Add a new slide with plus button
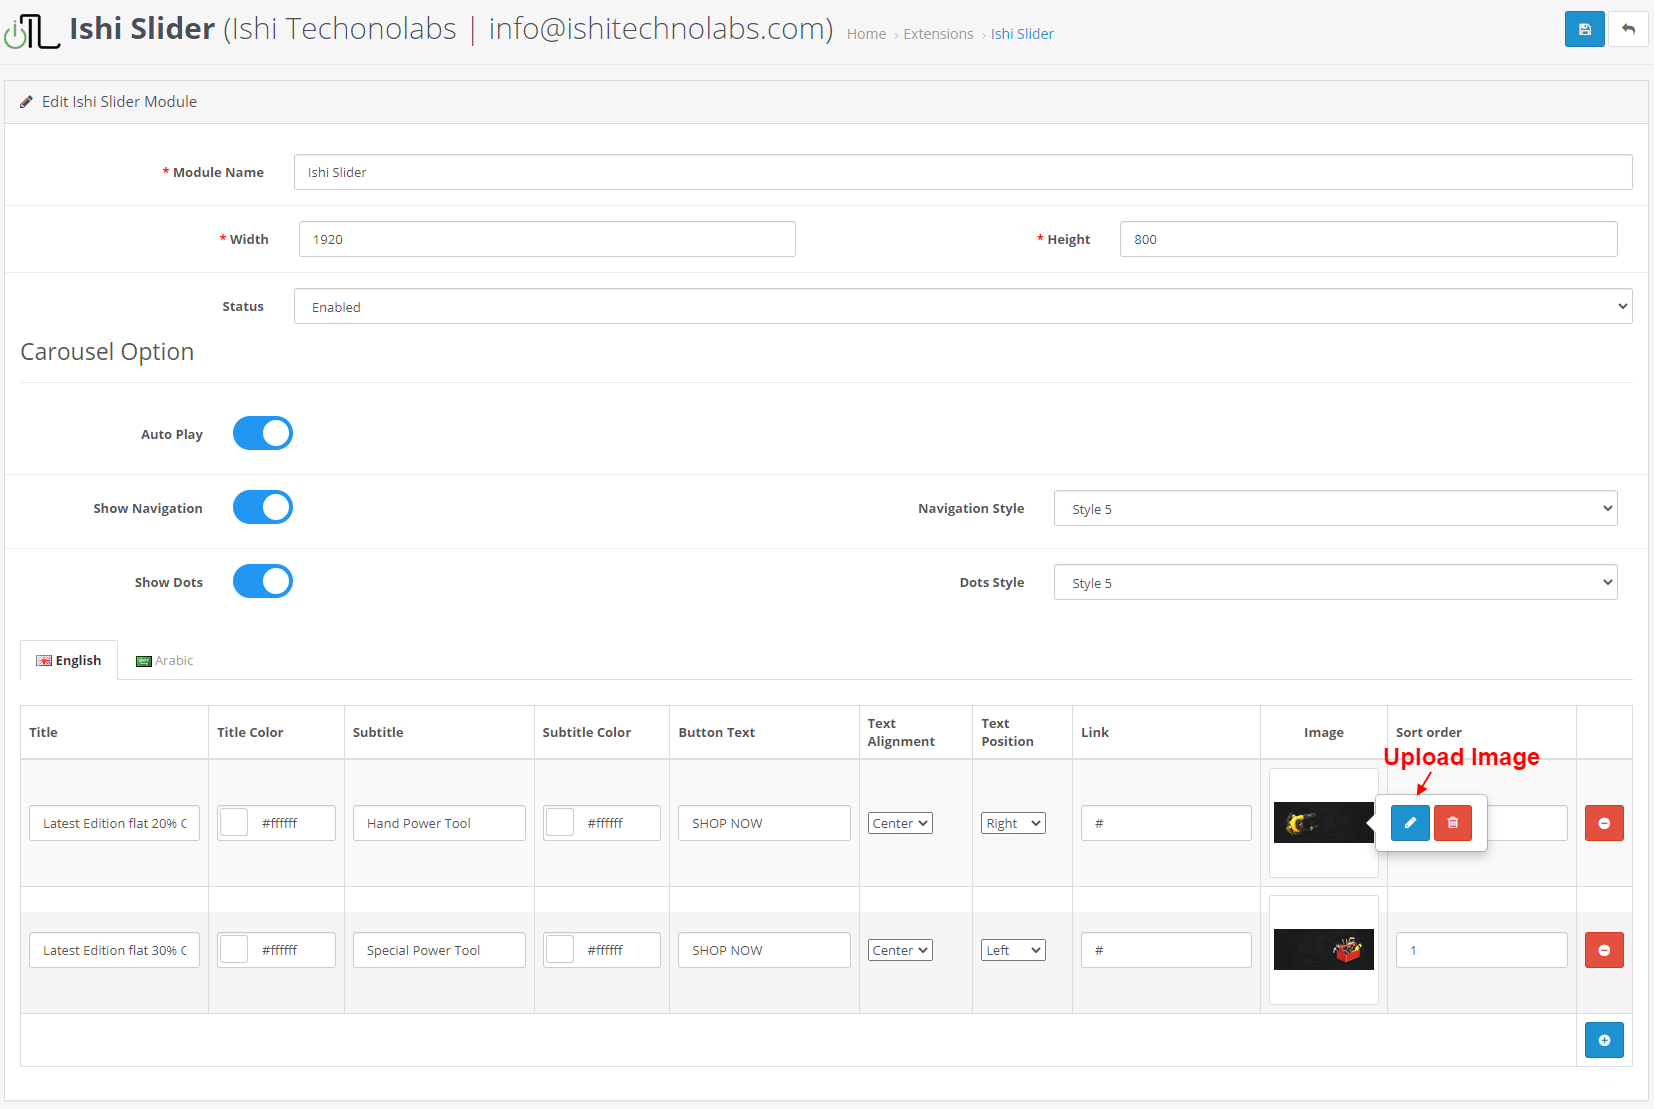The width and height of the screenshot is (1654, 1109). (1603, 1040)
